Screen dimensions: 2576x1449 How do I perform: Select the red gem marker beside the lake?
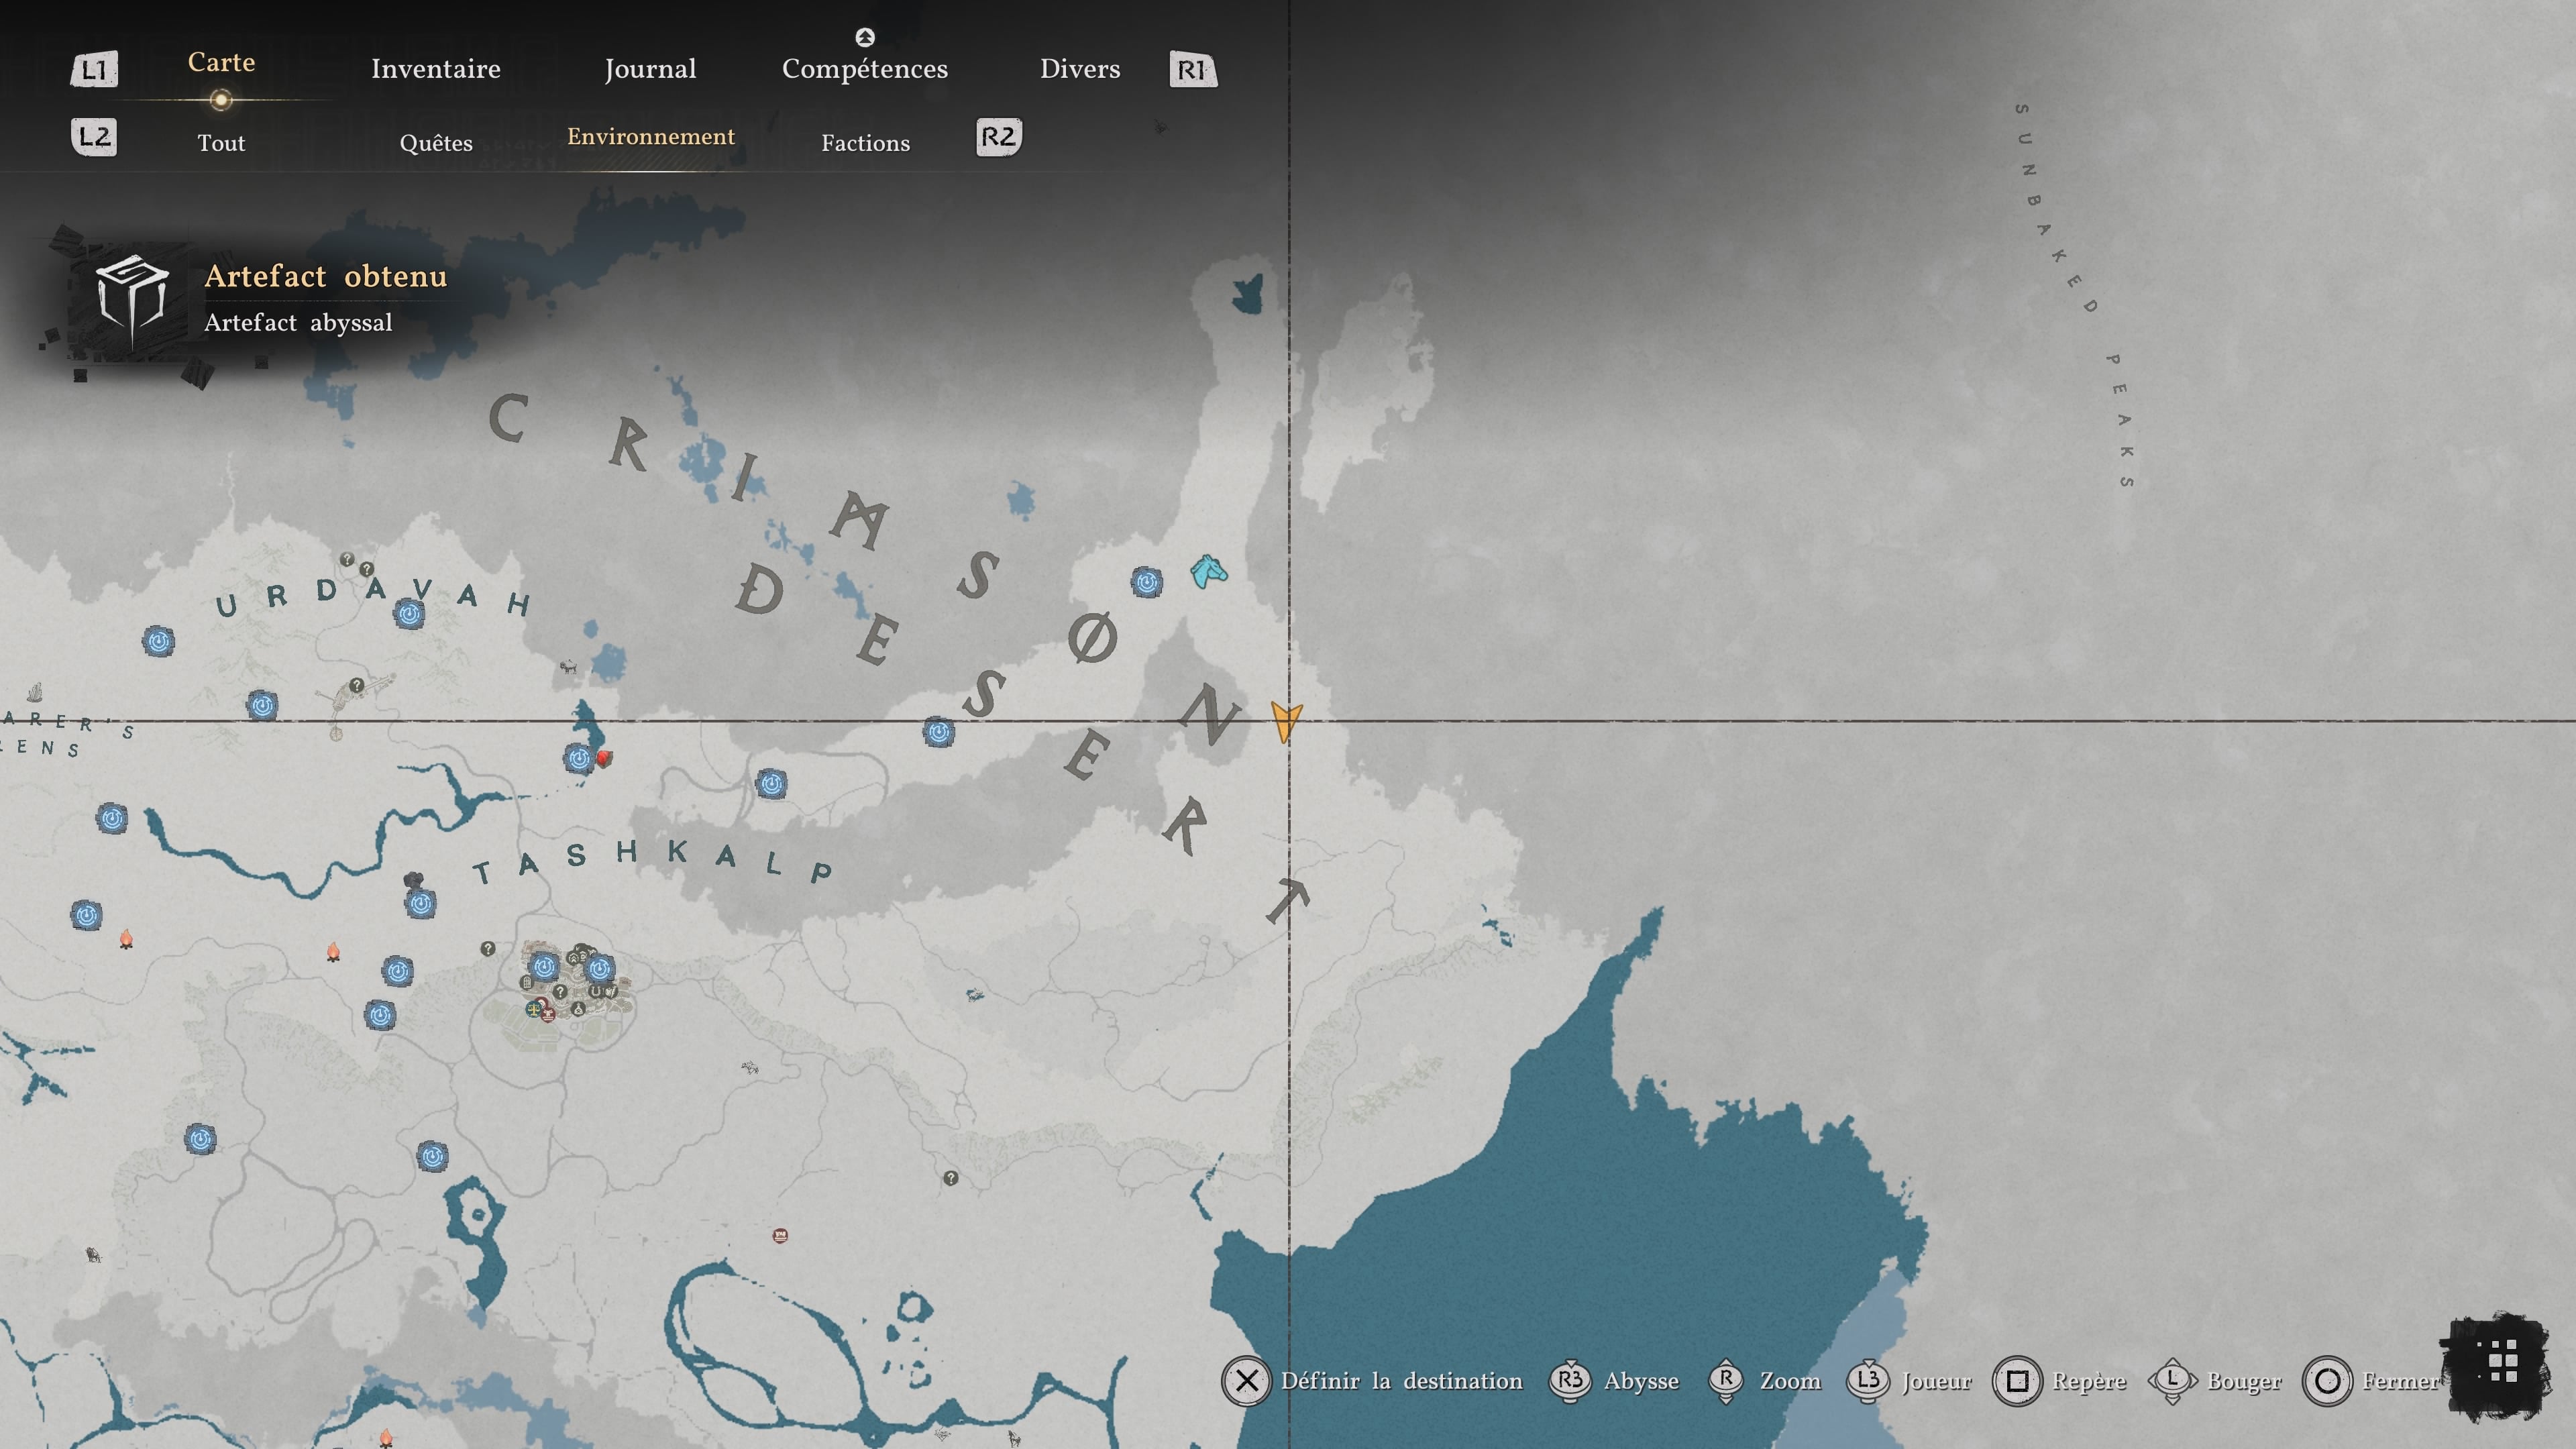(x=604, y=758)
